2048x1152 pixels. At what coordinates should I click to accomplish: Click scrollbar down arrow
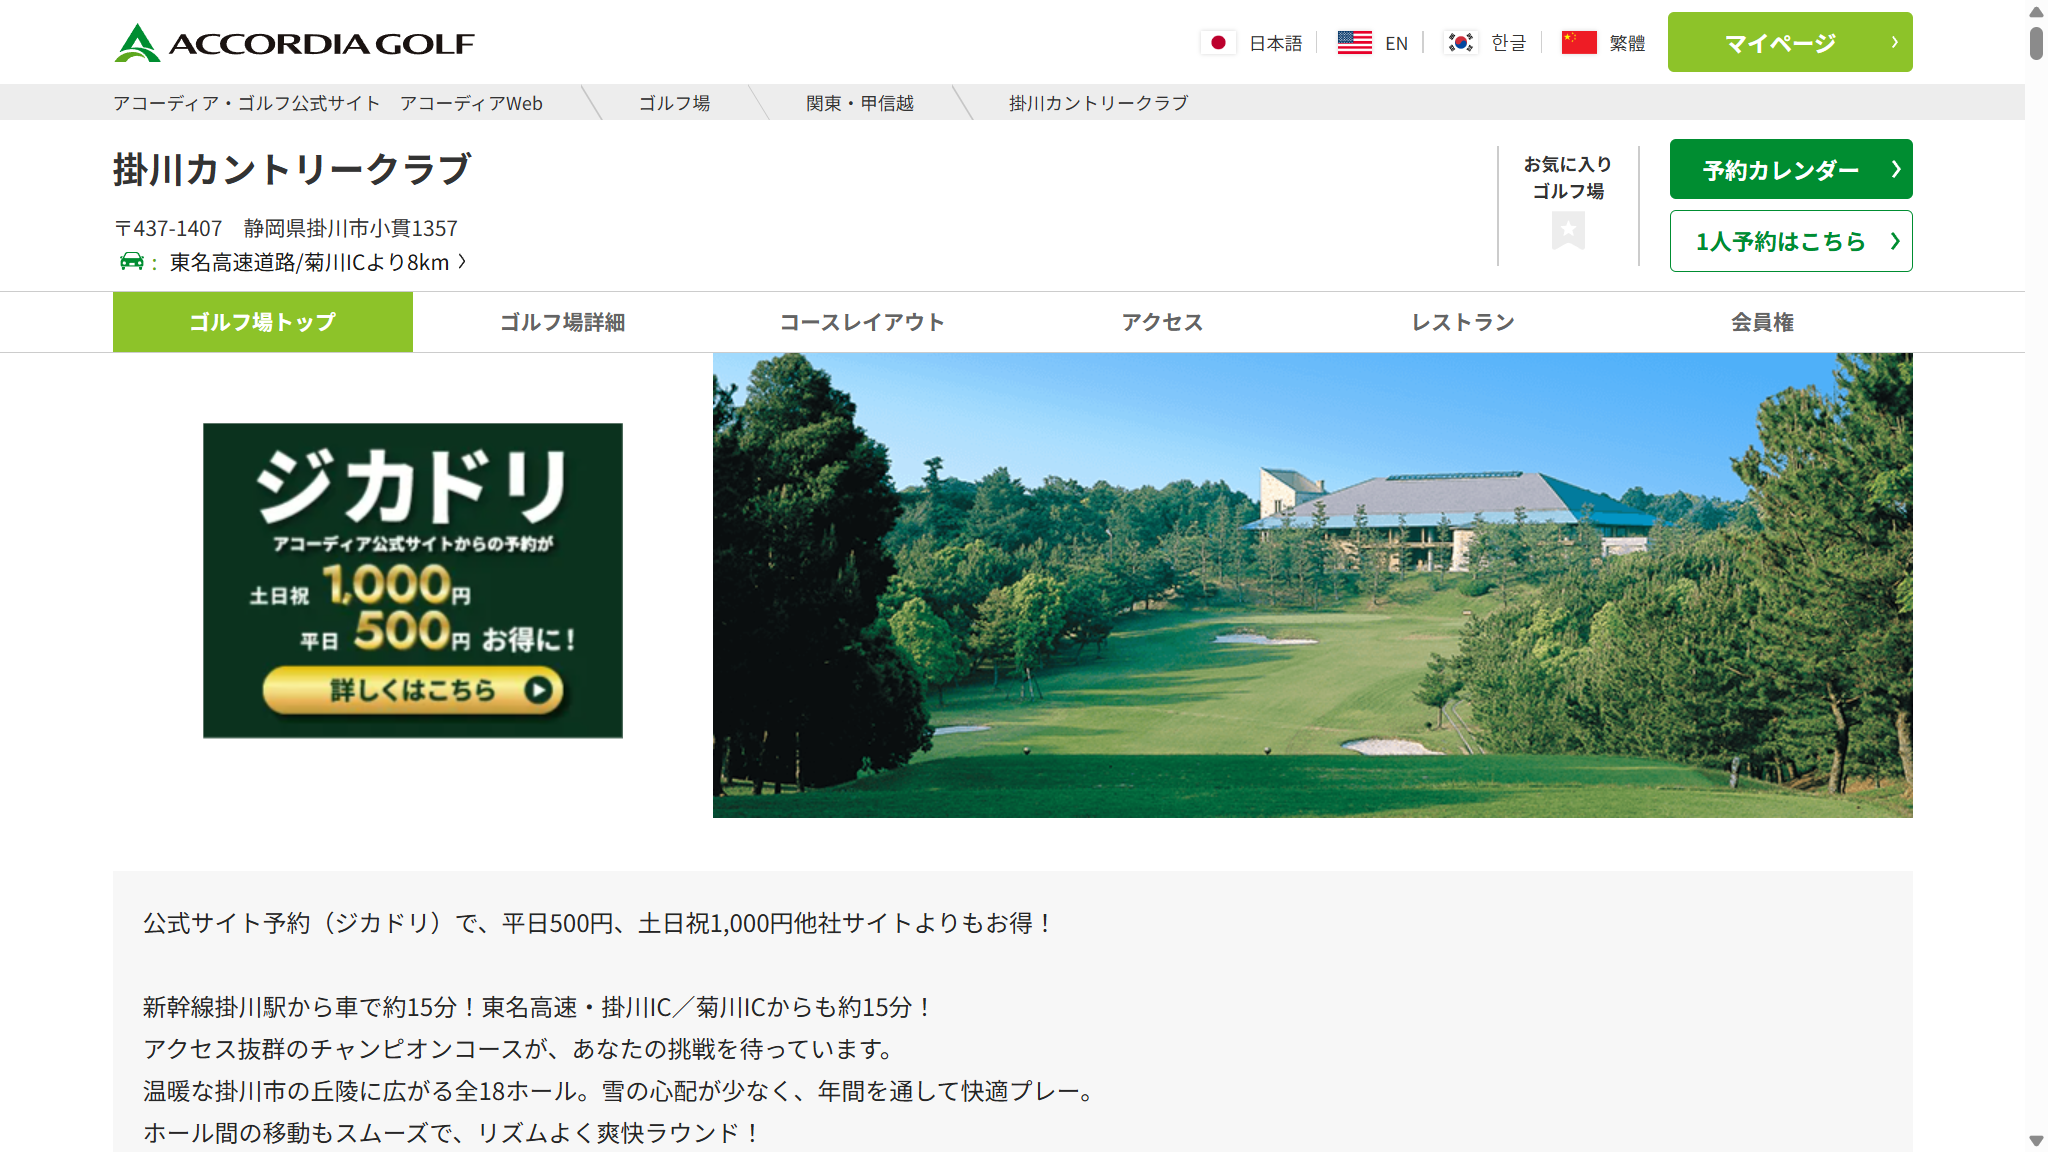click(x=2036, y=1141)
